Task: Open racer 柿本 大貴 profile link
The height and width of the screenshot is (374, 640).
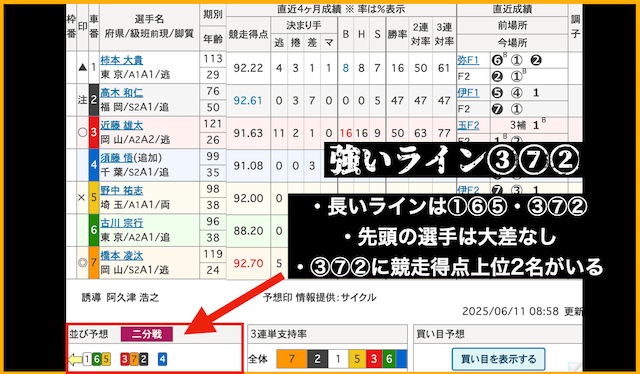Action: (x=122, y=60)
